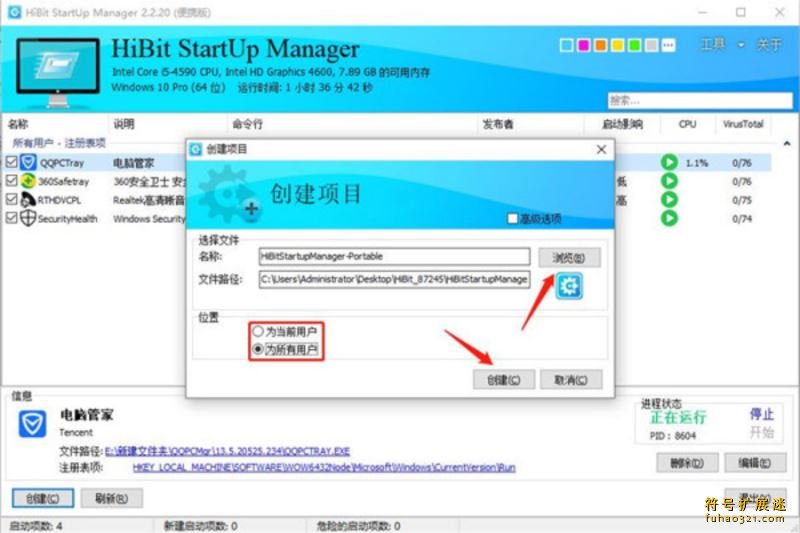Click the 360Safetray icon
Image resolution: width=800 pixels, height=533 pixels.
click(x=28, y=181)
